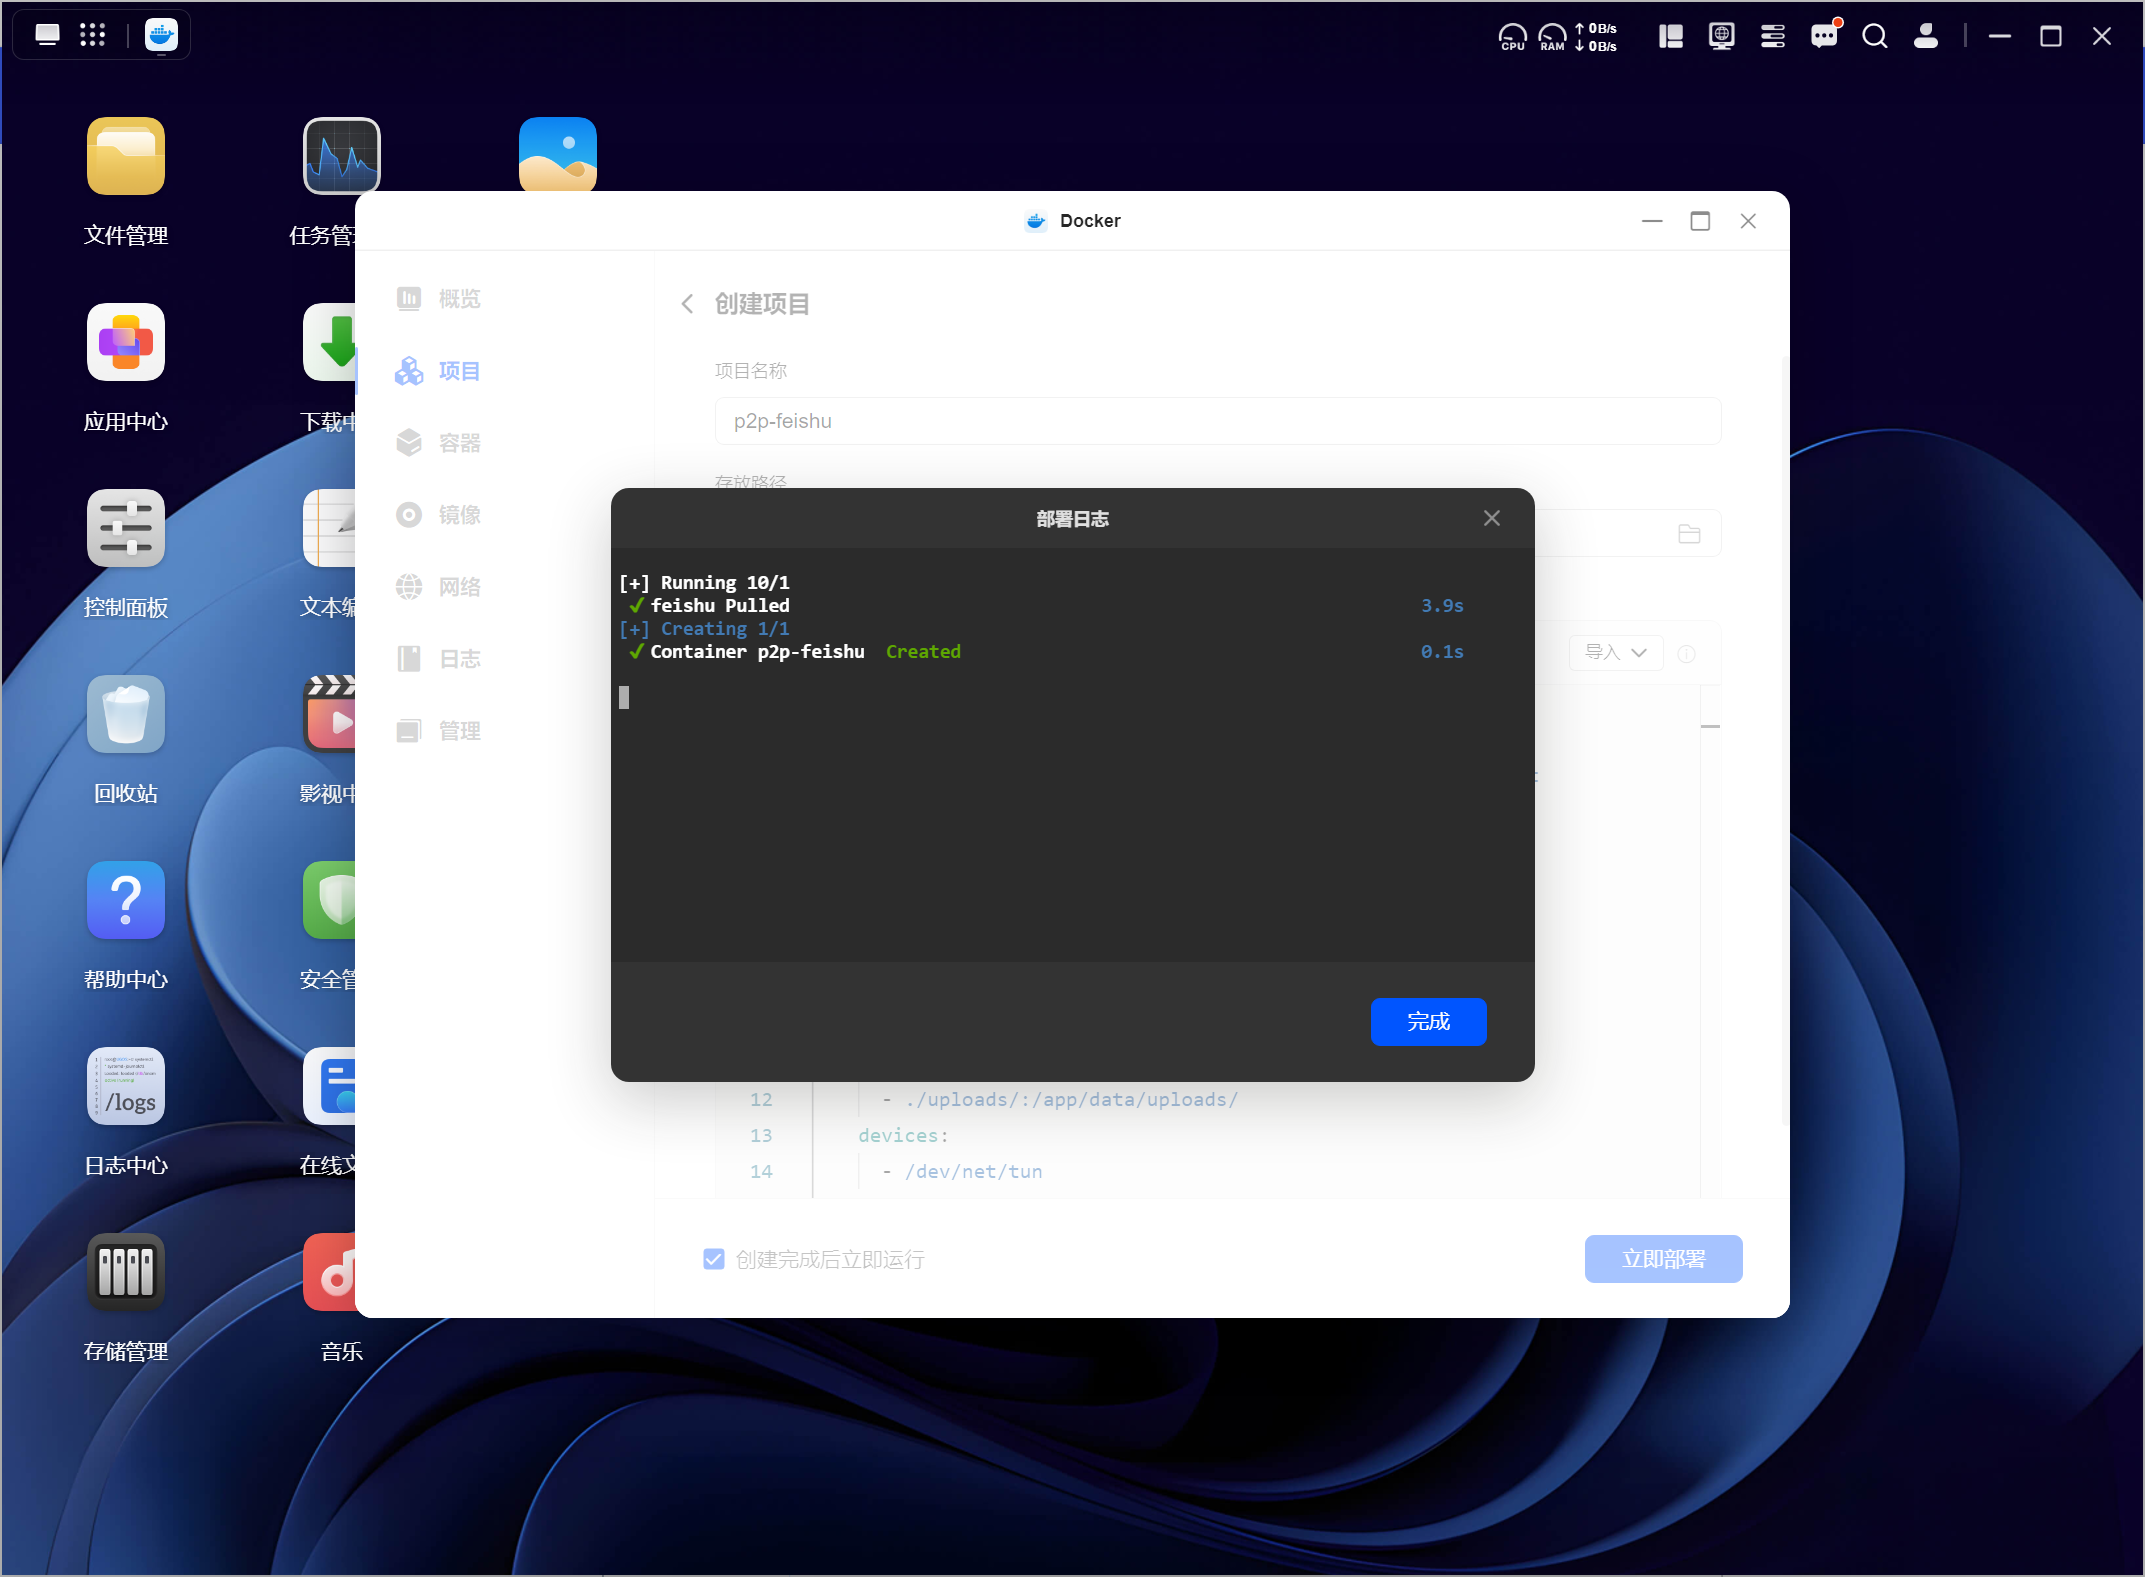Viewport: 2145px width, 1577px height.
Task: Click the folder browse icon for 存放路径
Action: point(1689,534)
